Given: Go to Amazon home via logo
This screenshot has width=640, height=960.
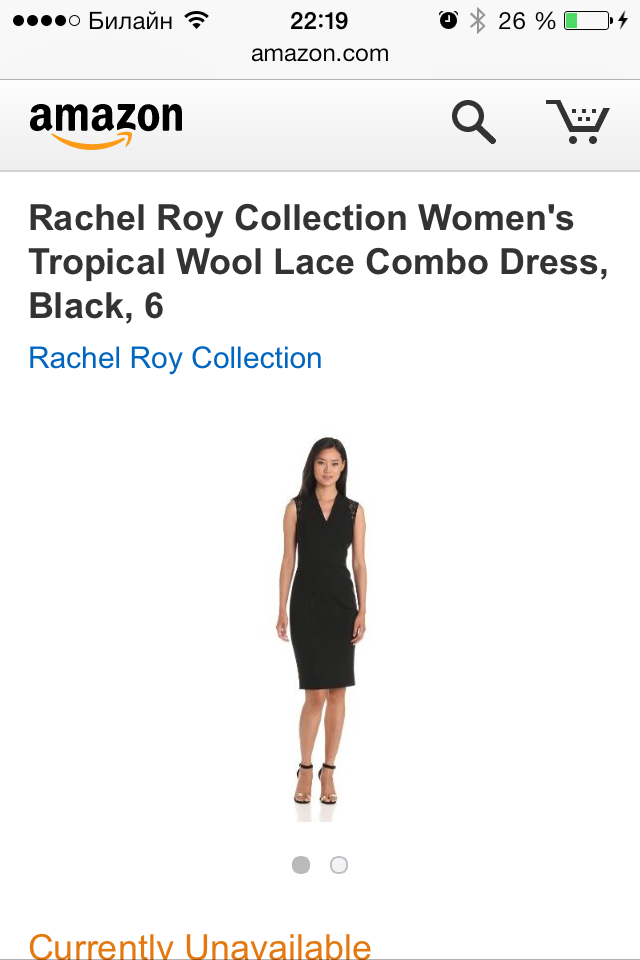Looking at the screenshot, I should tap(106, 125).
